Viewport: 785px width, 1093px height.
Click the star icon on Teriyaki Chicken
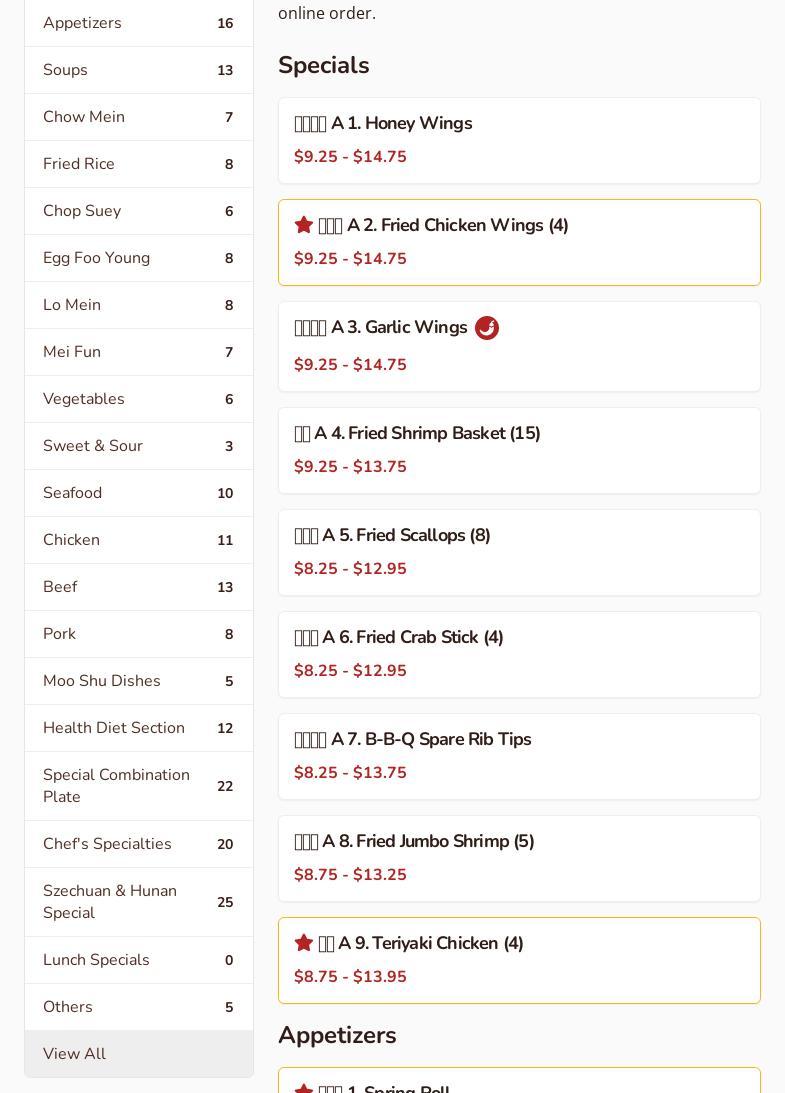(304, 943)
